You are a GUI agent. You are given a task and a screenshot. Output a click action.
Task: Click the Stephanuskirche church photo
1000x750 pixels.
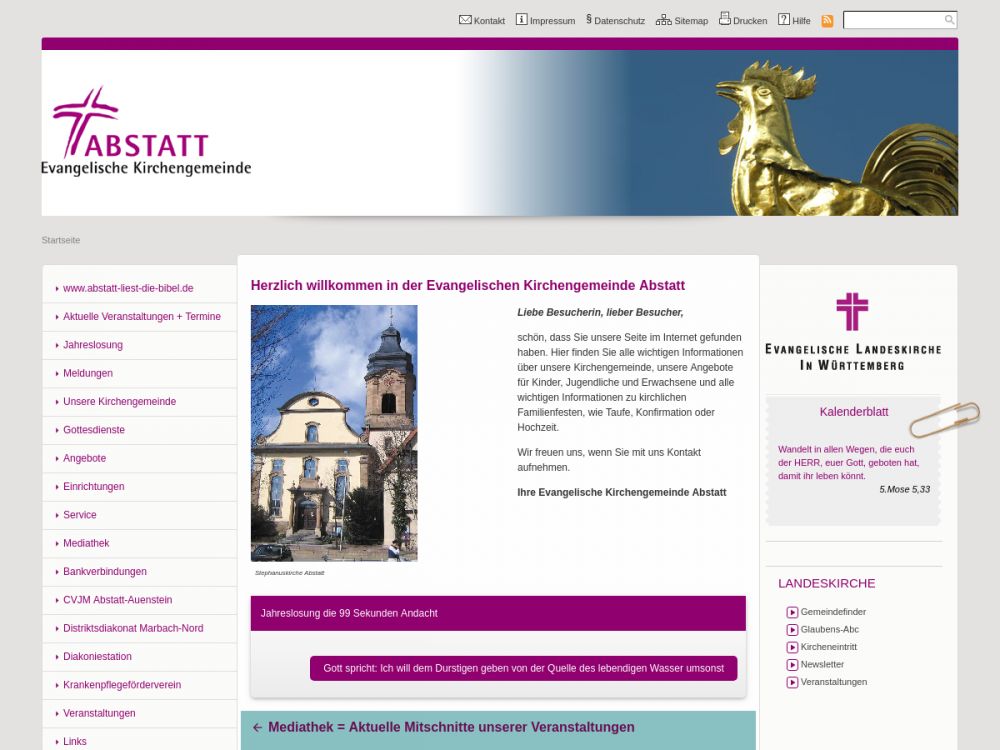point(334,433)
